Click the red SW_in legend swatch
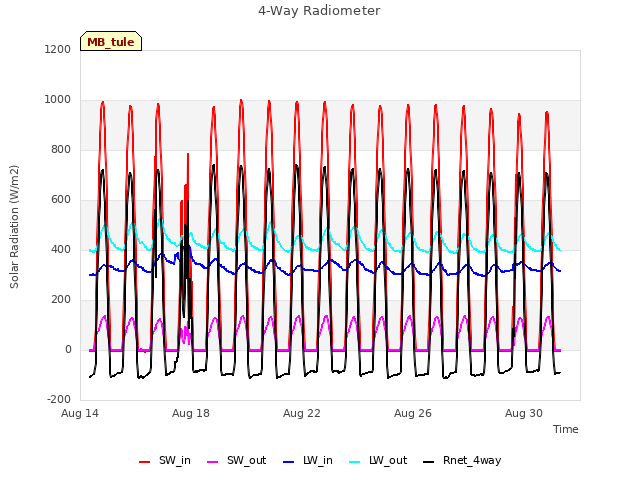Screen dimensions: 640x480 (144, 462)
